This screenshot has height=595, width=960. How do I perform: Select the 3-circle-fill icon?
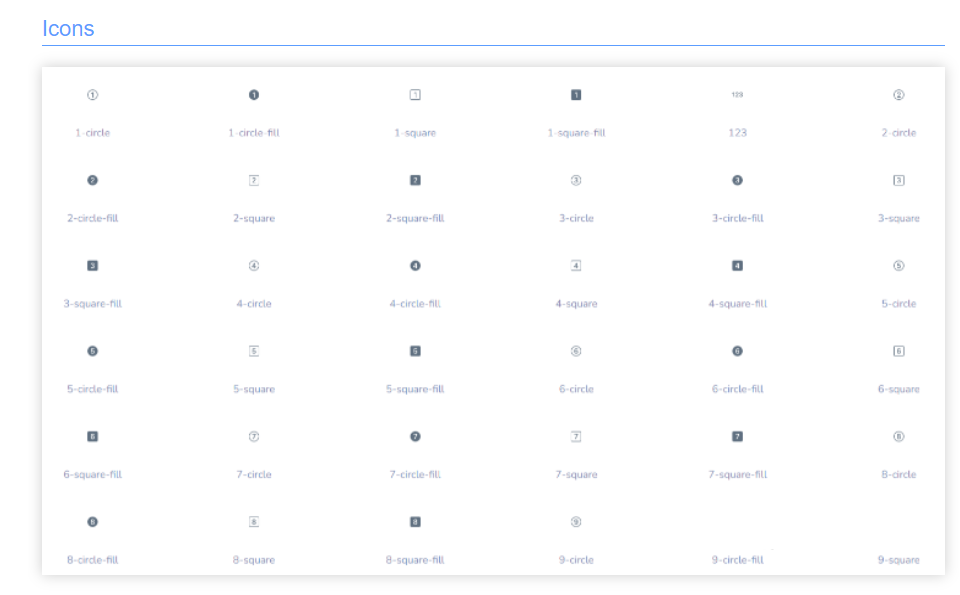[737, 180]
